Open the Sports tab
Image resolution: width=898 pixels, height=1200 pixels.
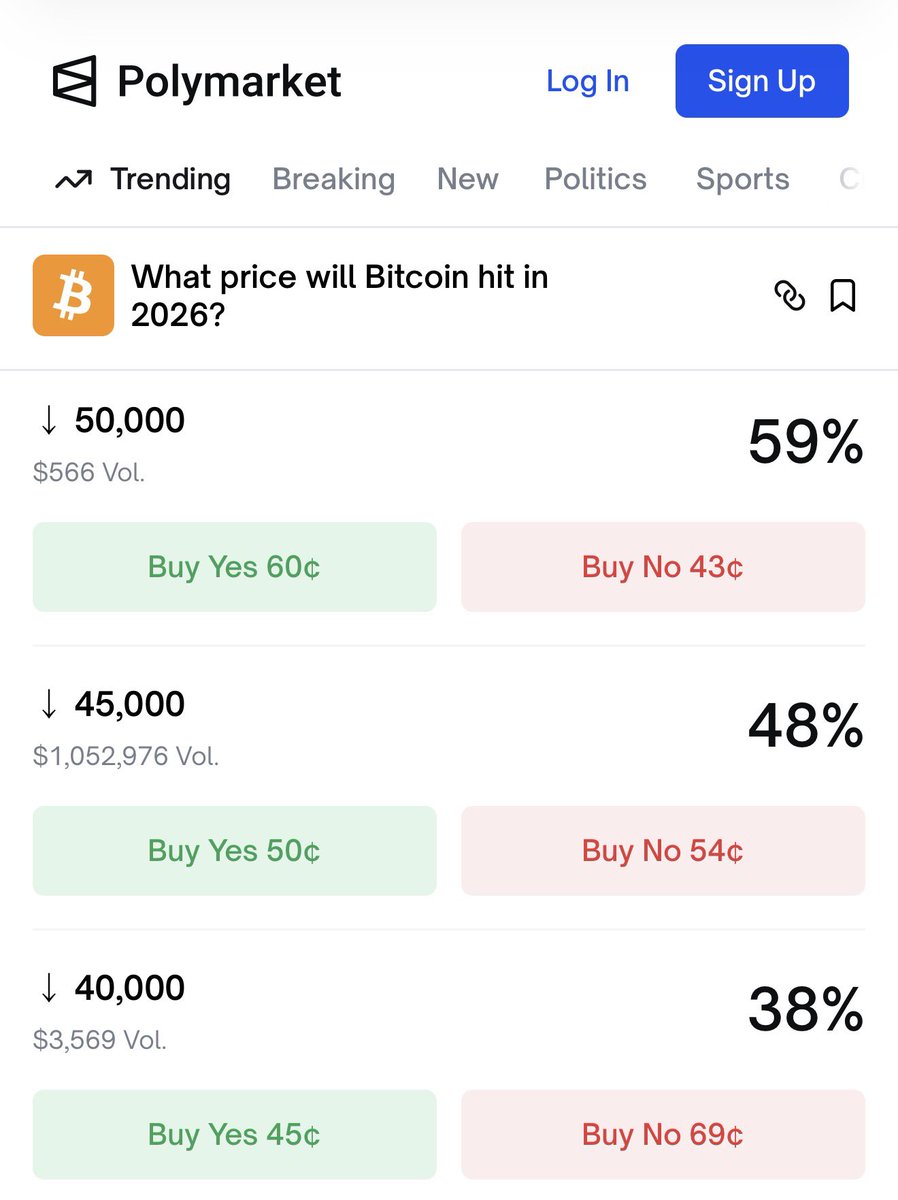[743, 179]
